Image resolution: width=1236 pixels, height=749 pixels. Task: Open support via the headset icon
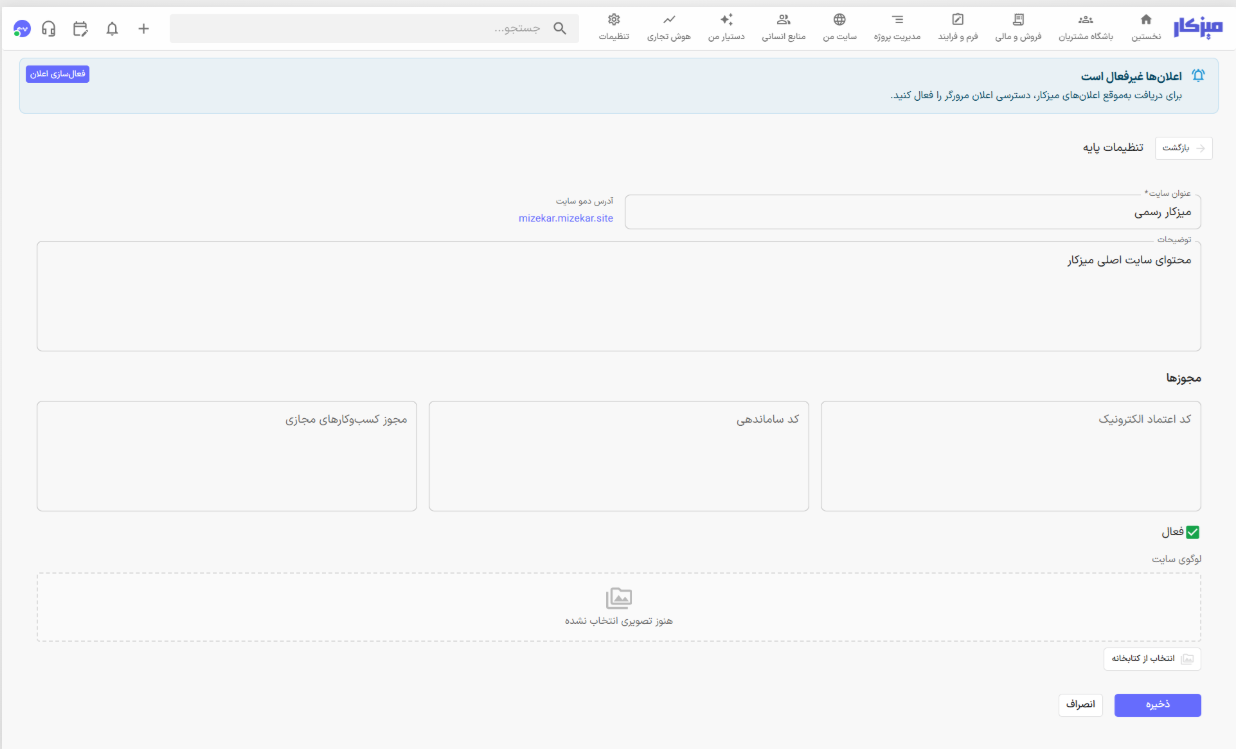click(49, 29)
